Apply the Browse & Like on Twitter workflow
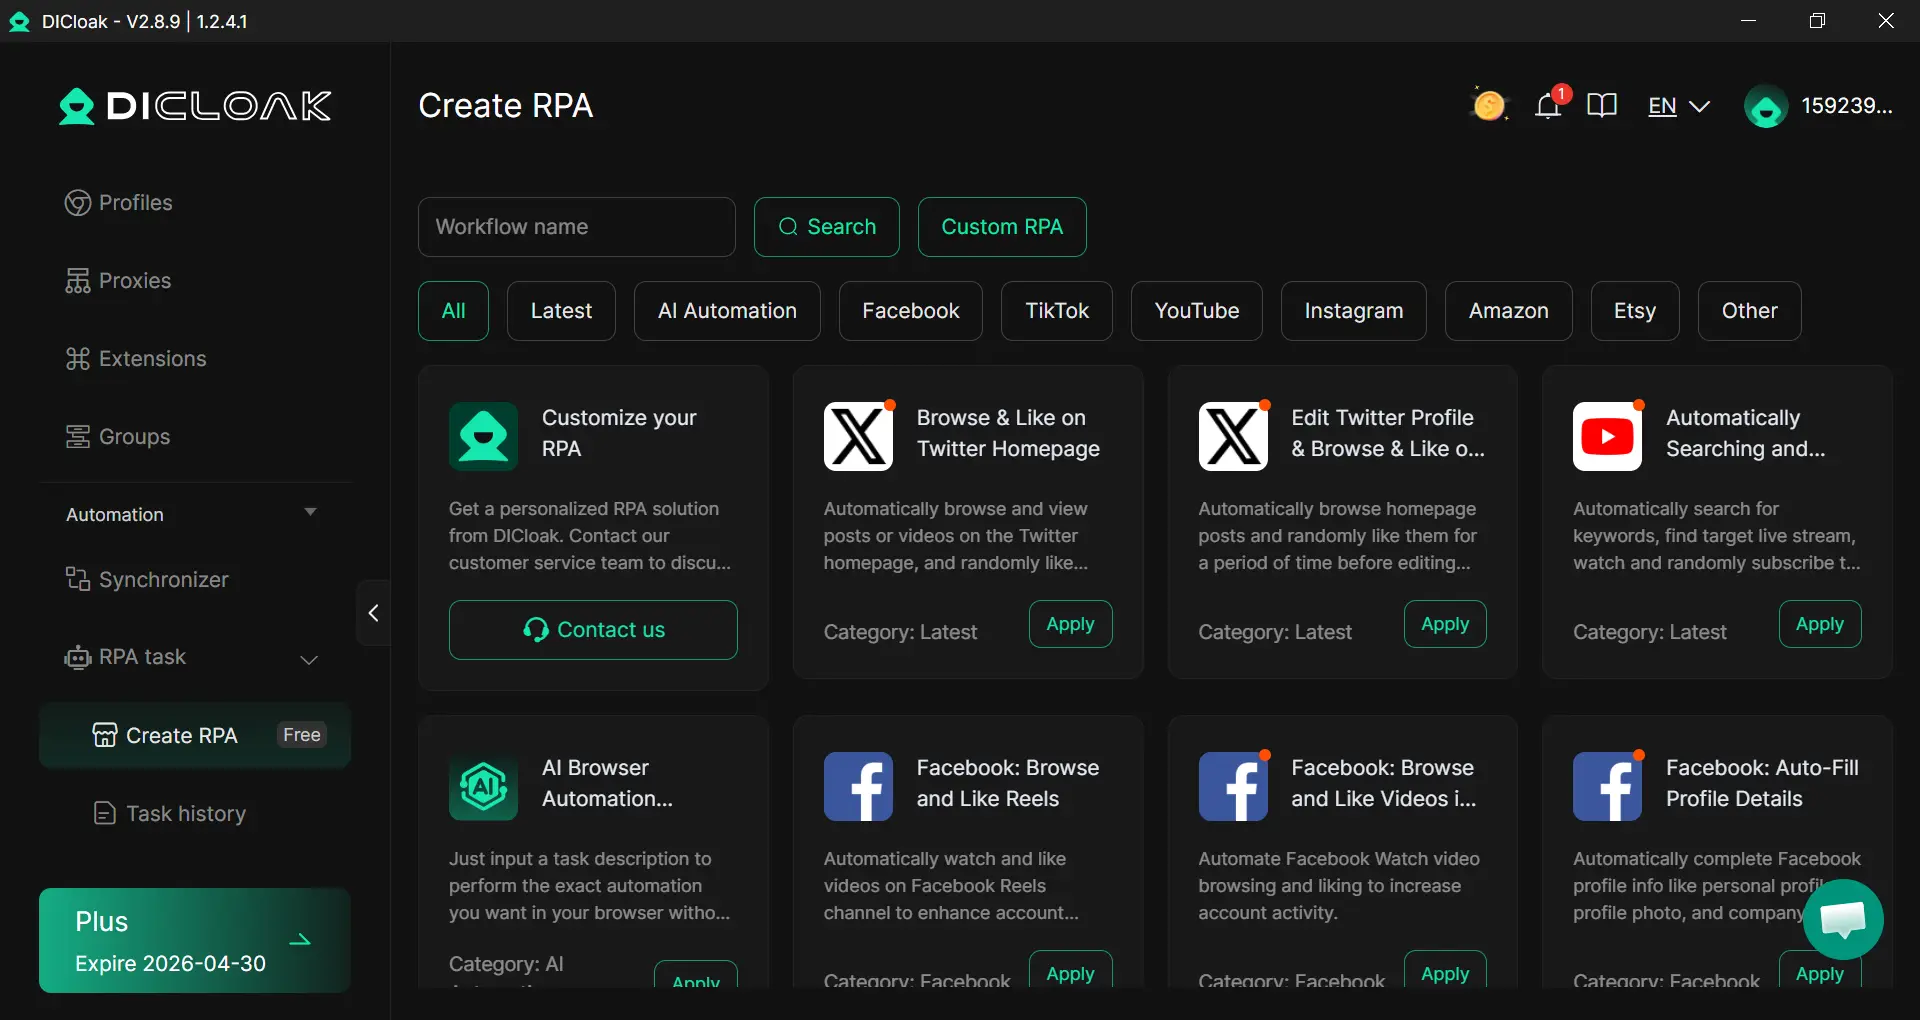 point(1070,624)
